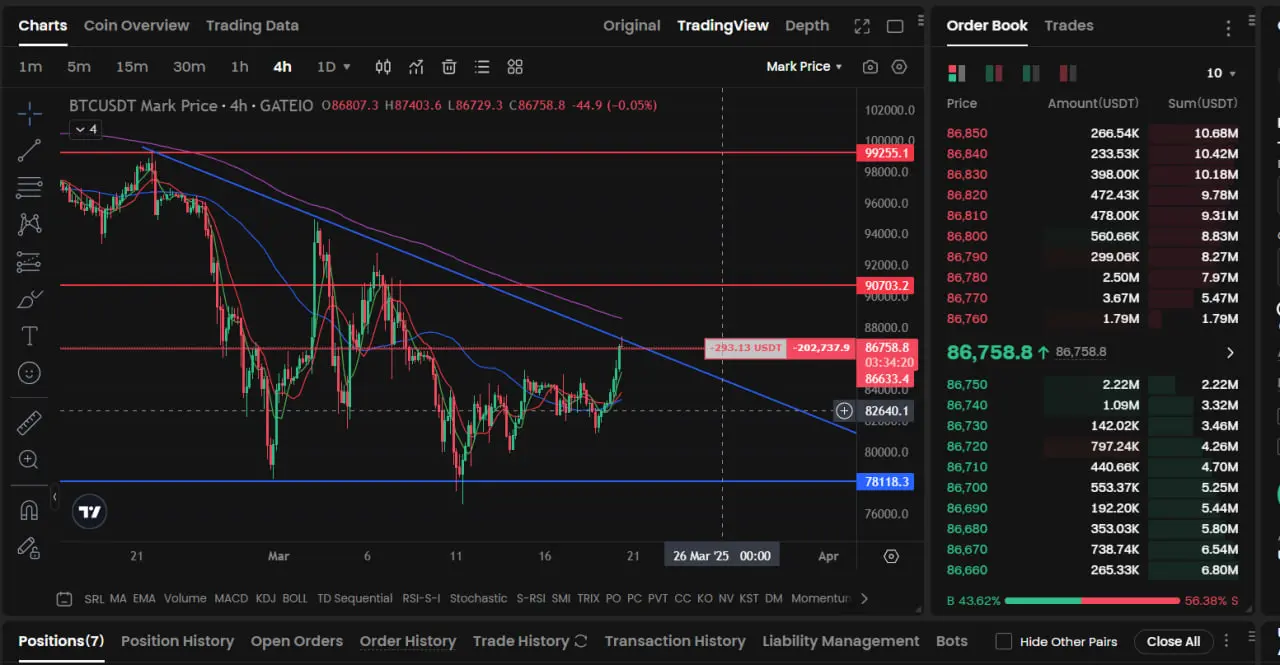Image resolution: width=1280 pixels, height=665 pixels.
Task: Select the brush drawing tool
Action: [x=30, y=299]
